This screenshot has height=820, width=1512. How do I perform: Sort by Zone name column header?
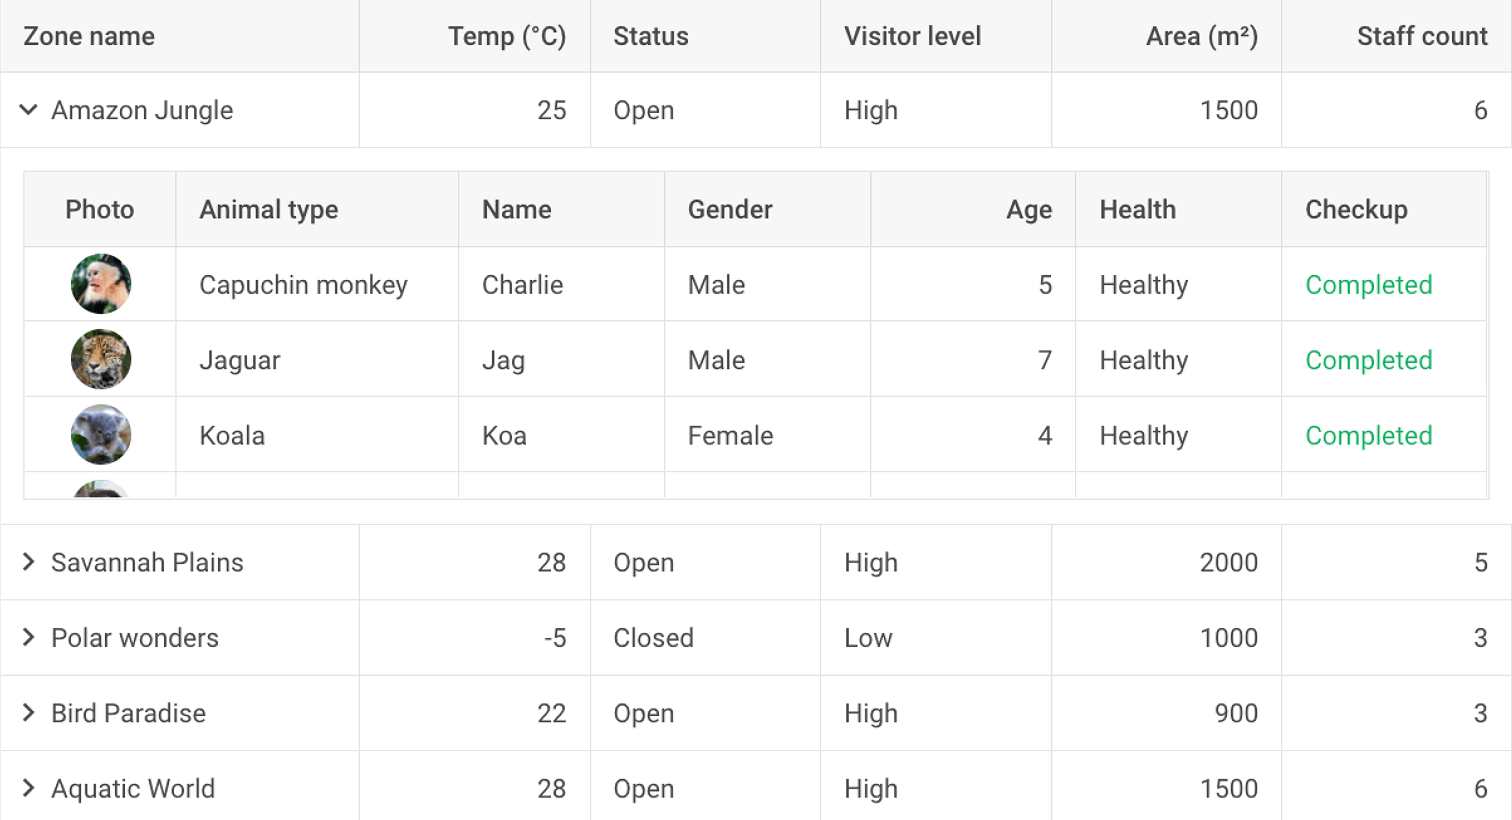coord(180,36)
